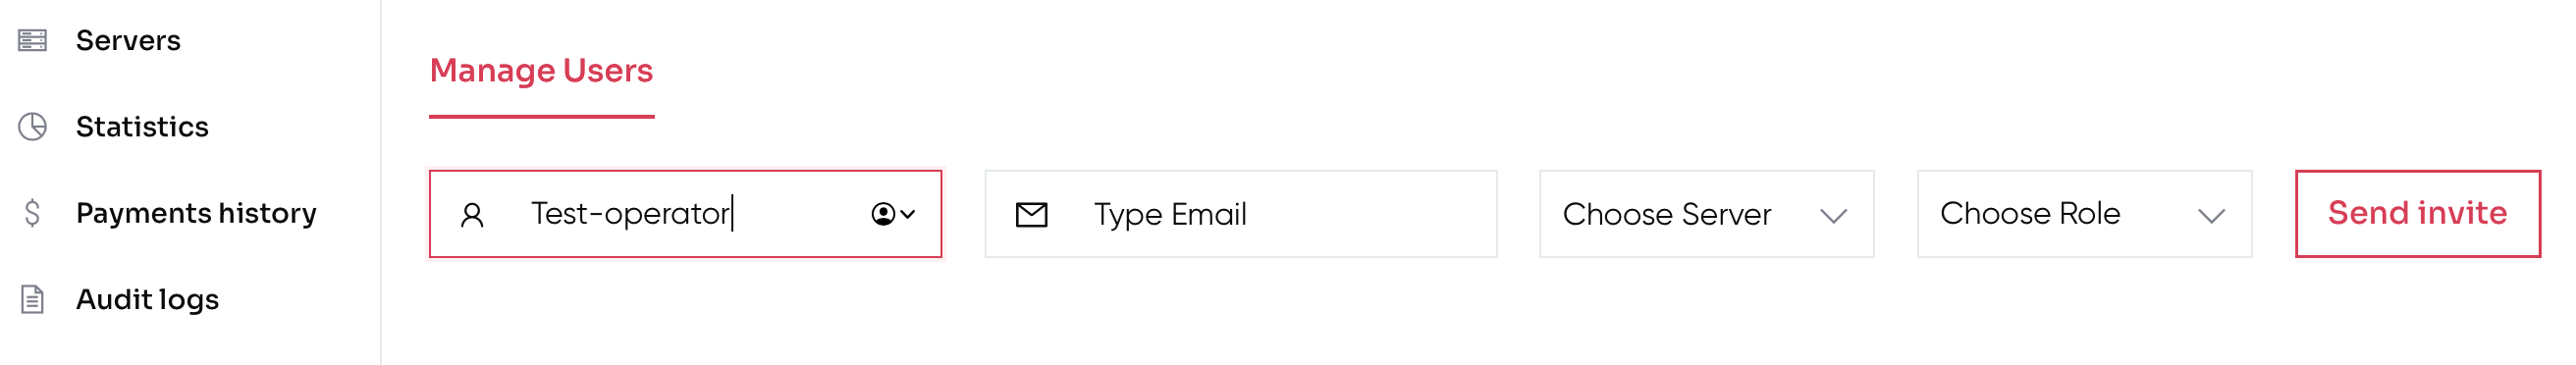
Task: Expand the Choose Server dropdown
Action: point(1706,214)
